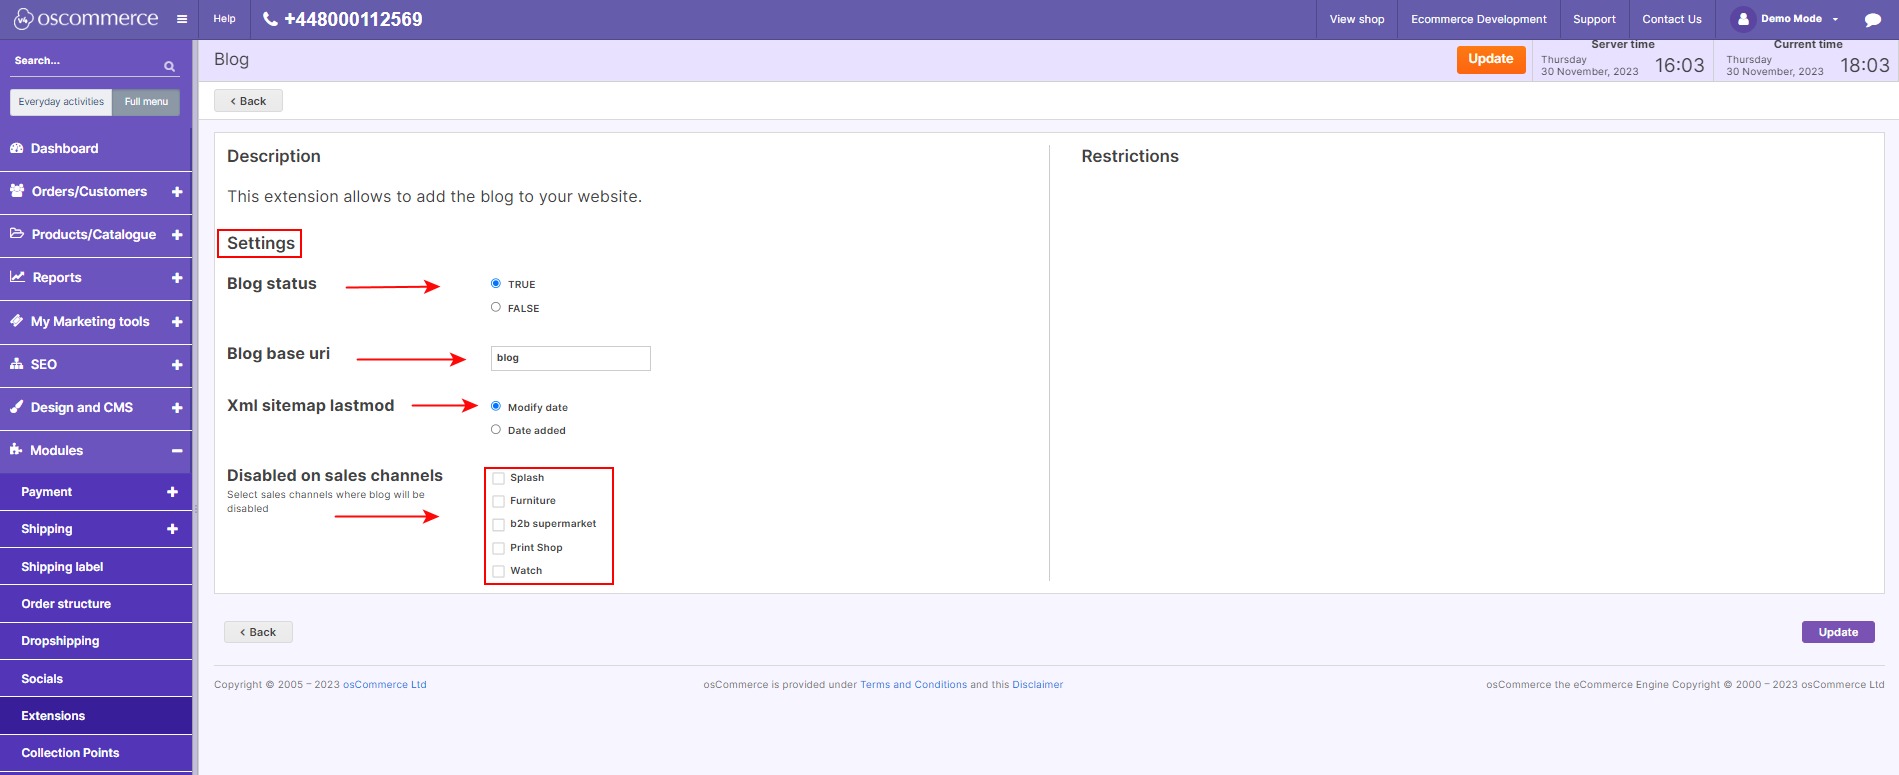The image size is (1899, 775).
Task: Collapse Modules minus sign
Action: [x=177, y=451]
